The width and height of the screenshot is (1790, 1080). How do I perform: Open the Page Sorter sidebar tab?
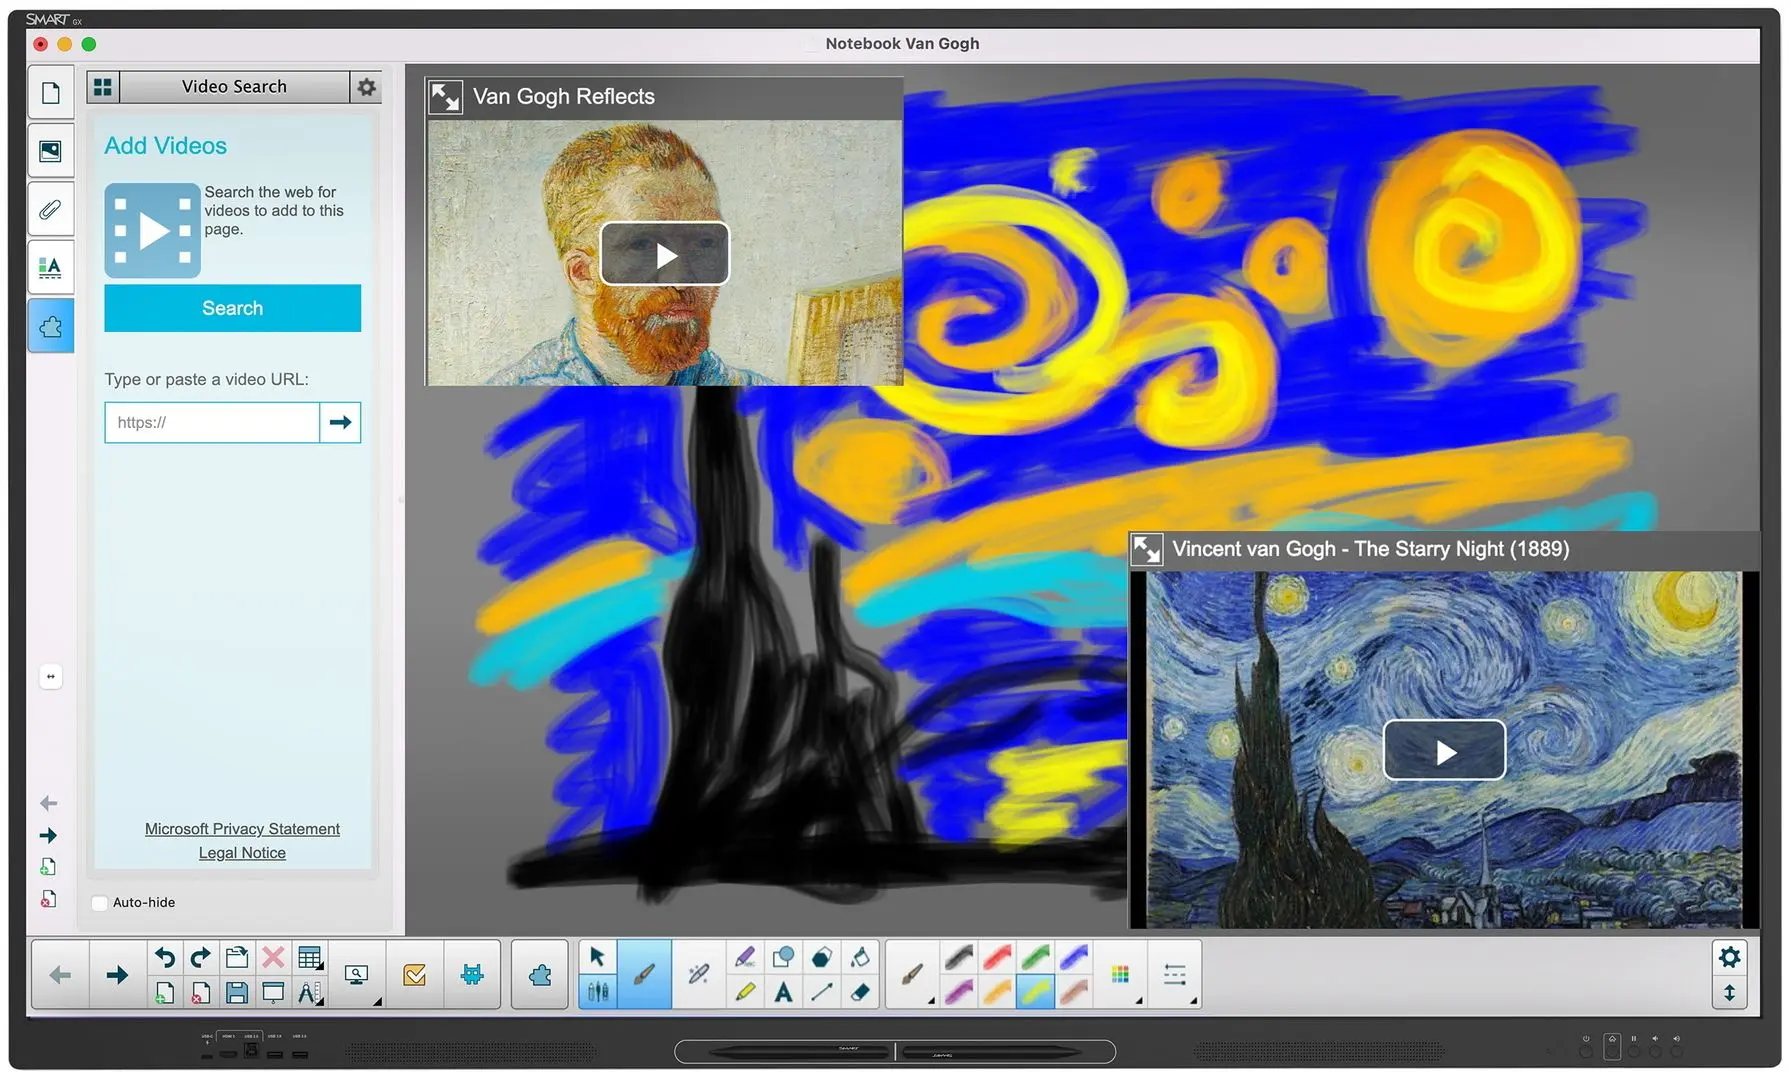point(50,93)
